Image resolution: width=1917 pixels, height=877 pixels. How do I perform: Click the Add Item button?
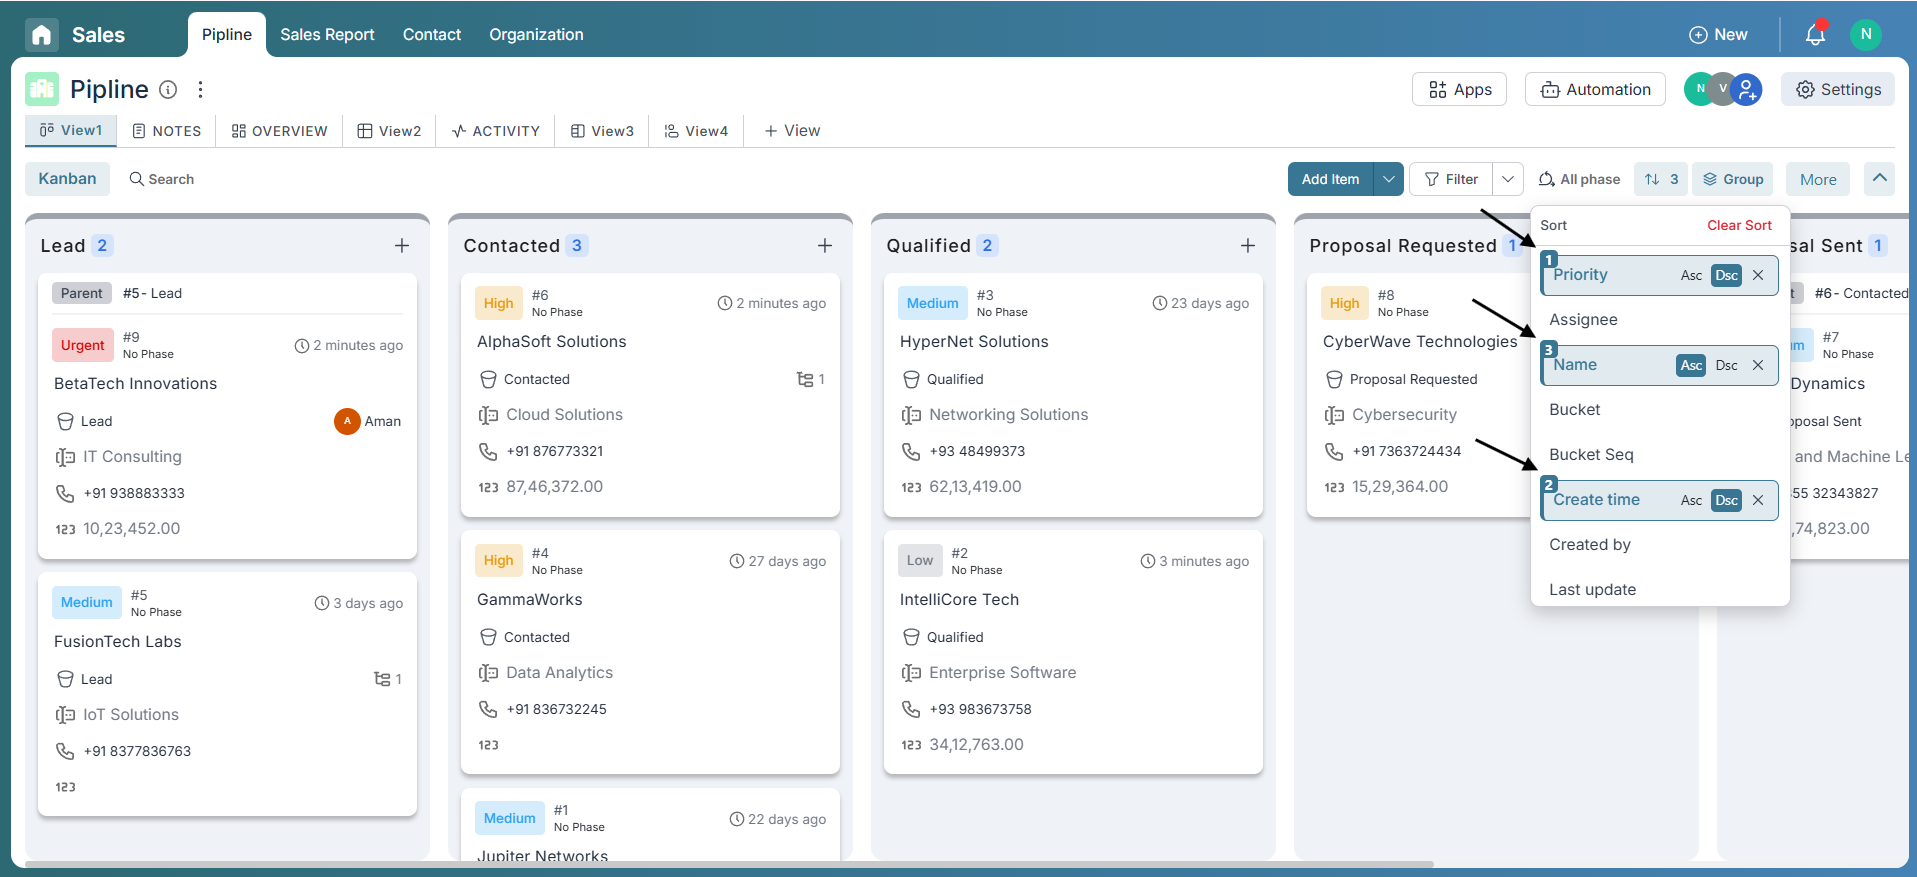click(1331, 179)
